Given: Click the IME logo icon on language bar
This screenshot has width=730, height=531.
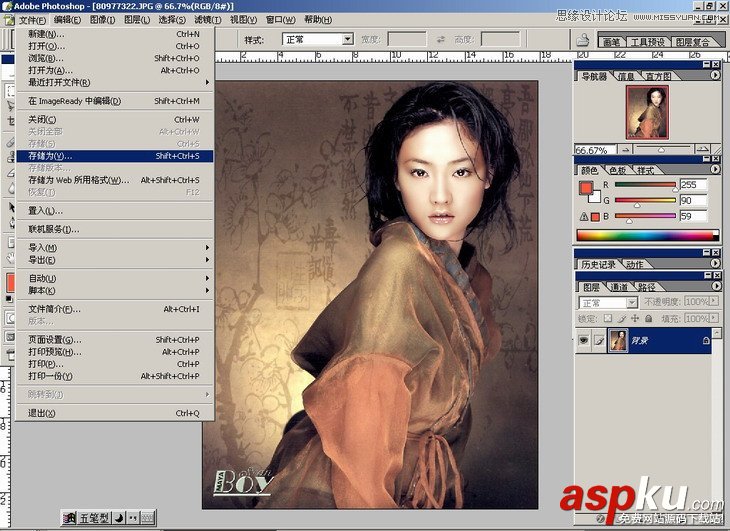Looking at the screenshot, I should coord(69,518).
